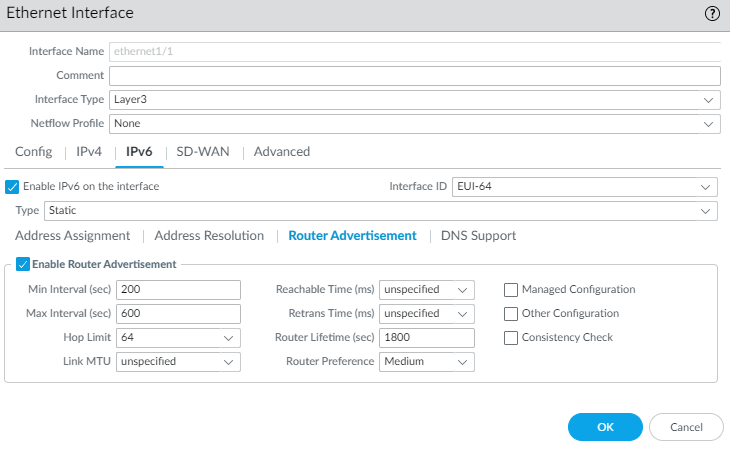Open the Reachable Time dropdown
Viewport: 730px width, 454px height.
pos(426,290)
